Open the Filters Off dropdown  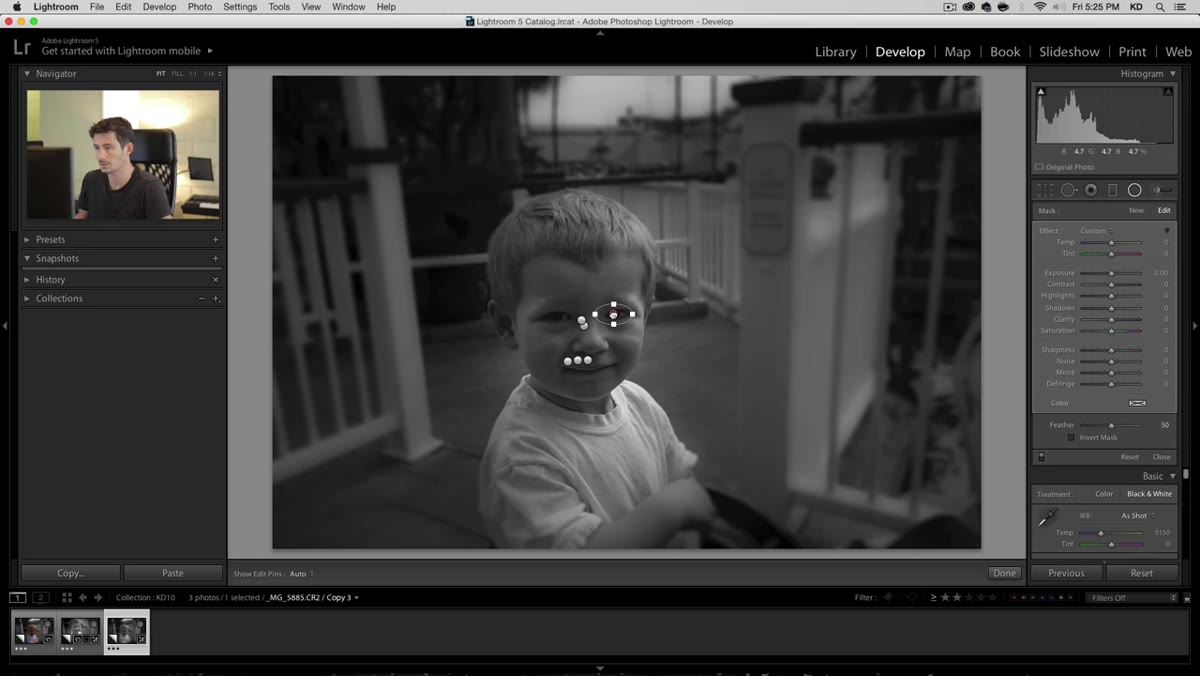click(x=1132, y=598)
